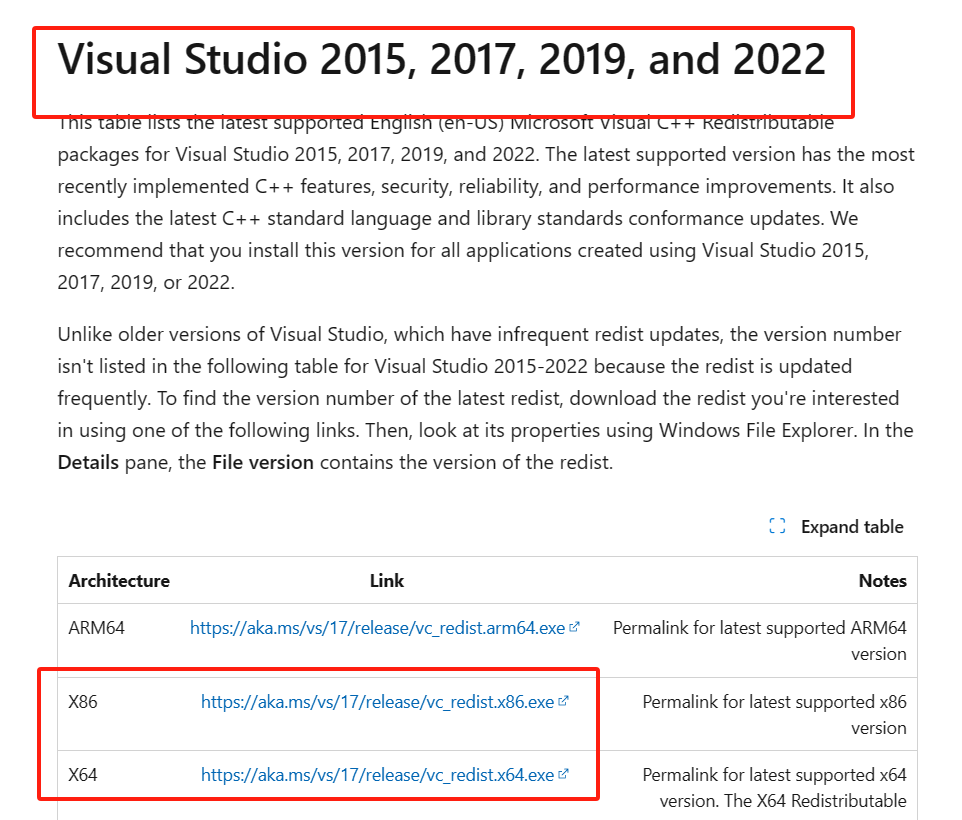Click the note about latest supported x64 version

point(774,787)
